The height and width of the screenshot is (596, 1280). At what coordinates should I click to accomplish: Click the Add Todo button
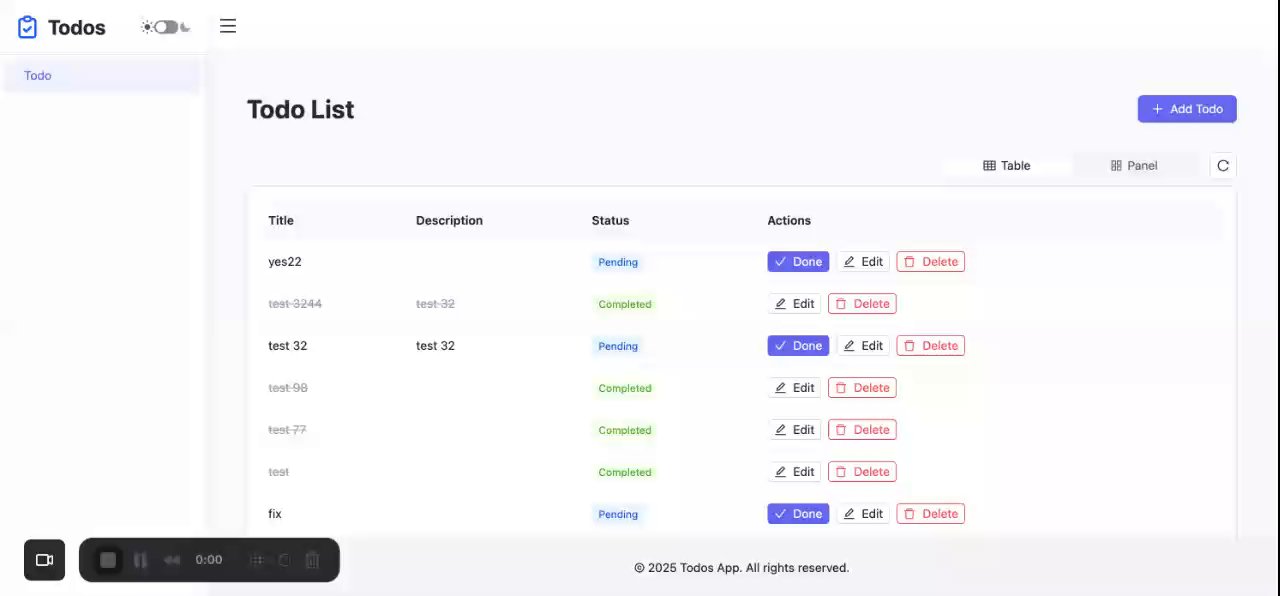click(1187, 109)
